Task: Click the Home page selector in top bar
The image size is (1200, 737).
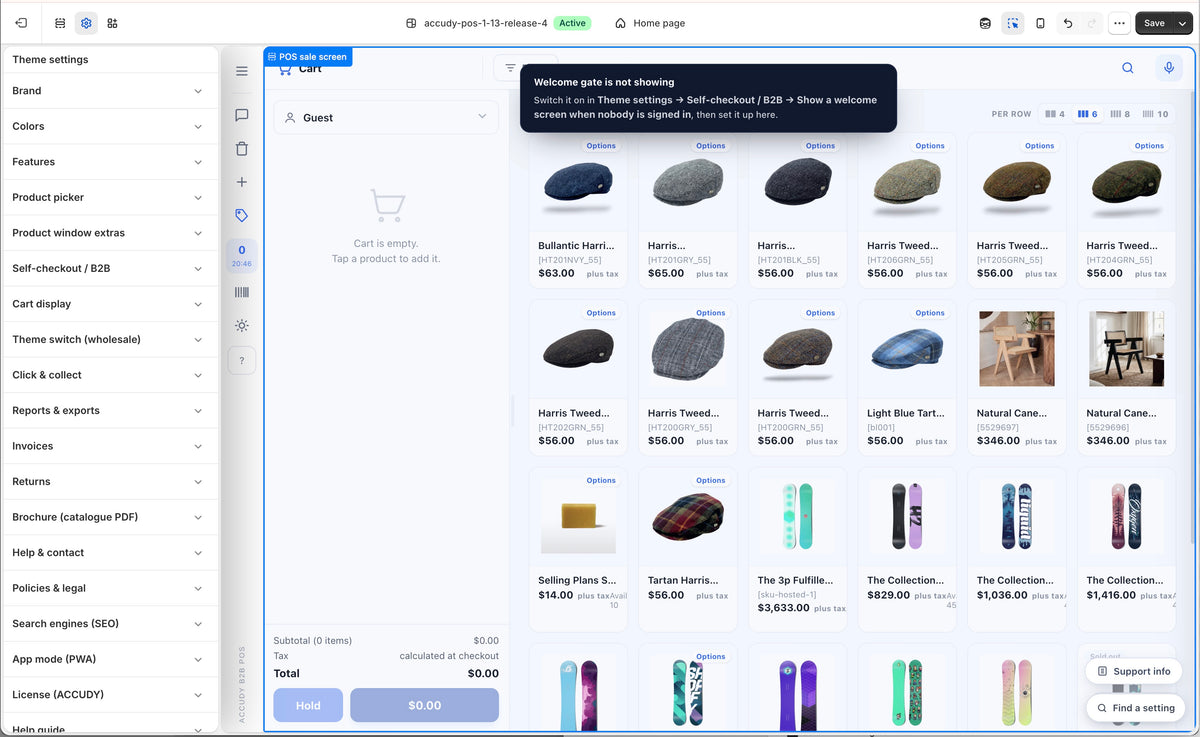Action: click(650, 23)
